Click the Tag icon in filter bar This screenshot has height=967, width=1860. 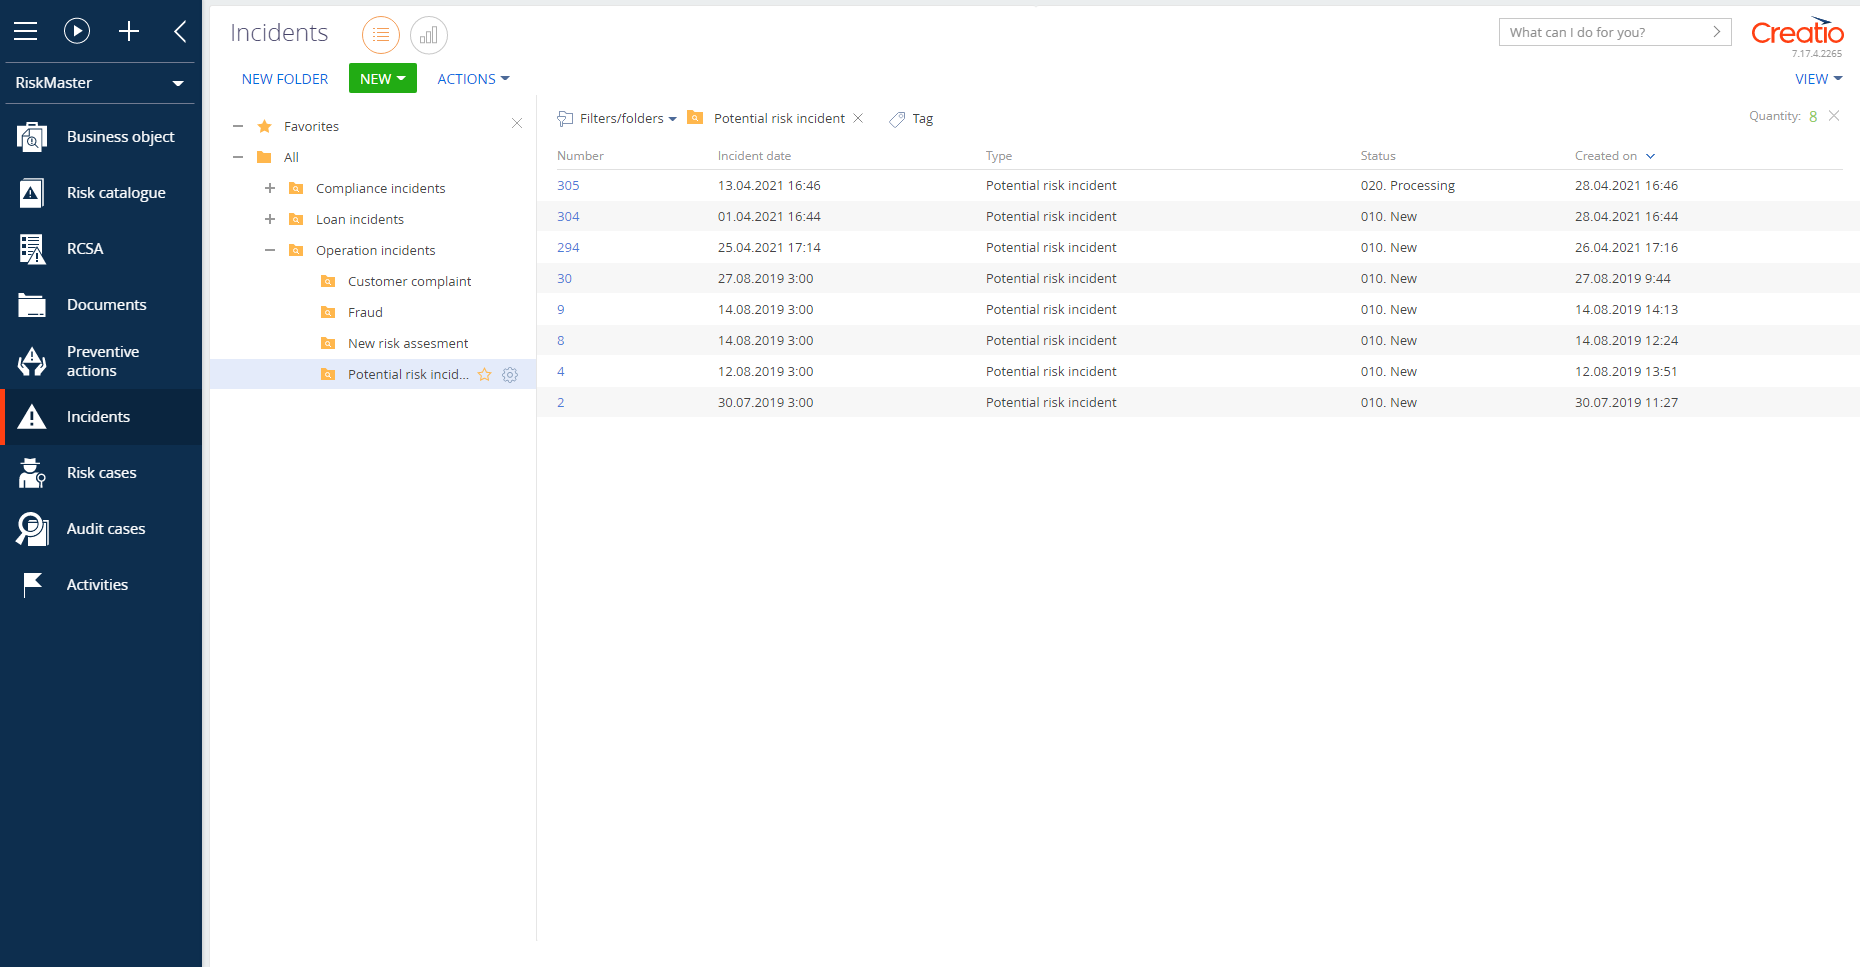pyautogui.click(x=897, y=119)
